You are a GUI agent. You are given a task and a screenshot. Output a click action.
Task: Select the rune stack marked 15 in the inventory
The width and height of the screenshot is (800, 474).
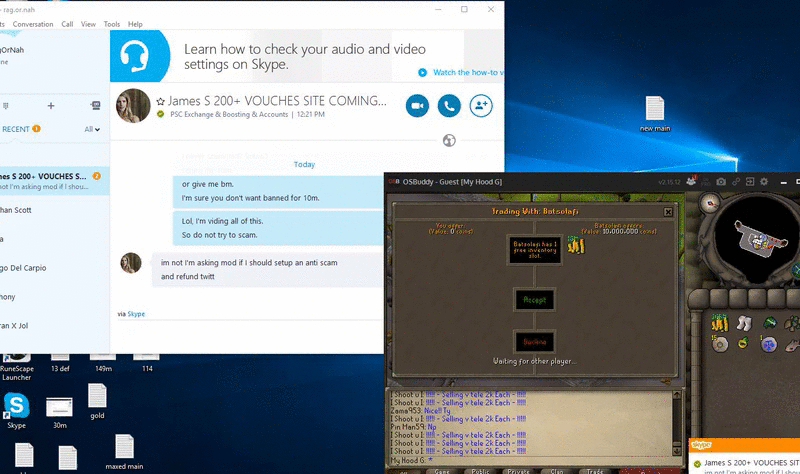pyautogui.click(x=719, y=344)
